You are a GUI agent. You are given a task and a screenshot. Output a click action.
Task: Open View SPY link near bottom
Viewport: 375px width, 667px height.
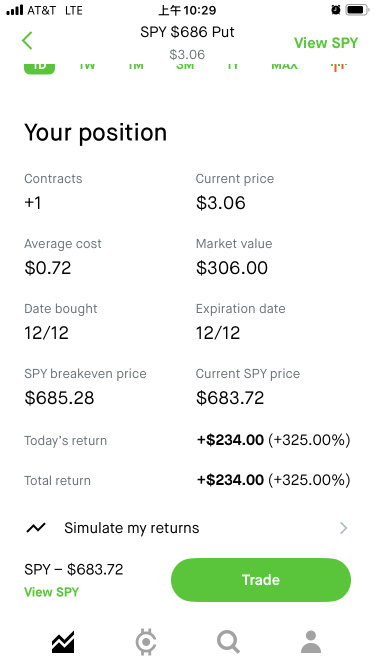tap(51, 592)
